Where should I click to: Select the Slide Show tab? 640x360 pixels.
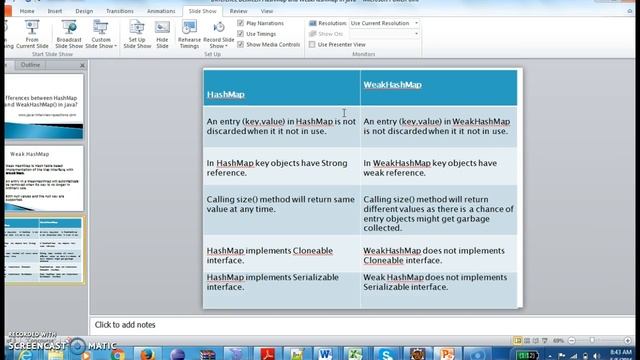point(202,11)
